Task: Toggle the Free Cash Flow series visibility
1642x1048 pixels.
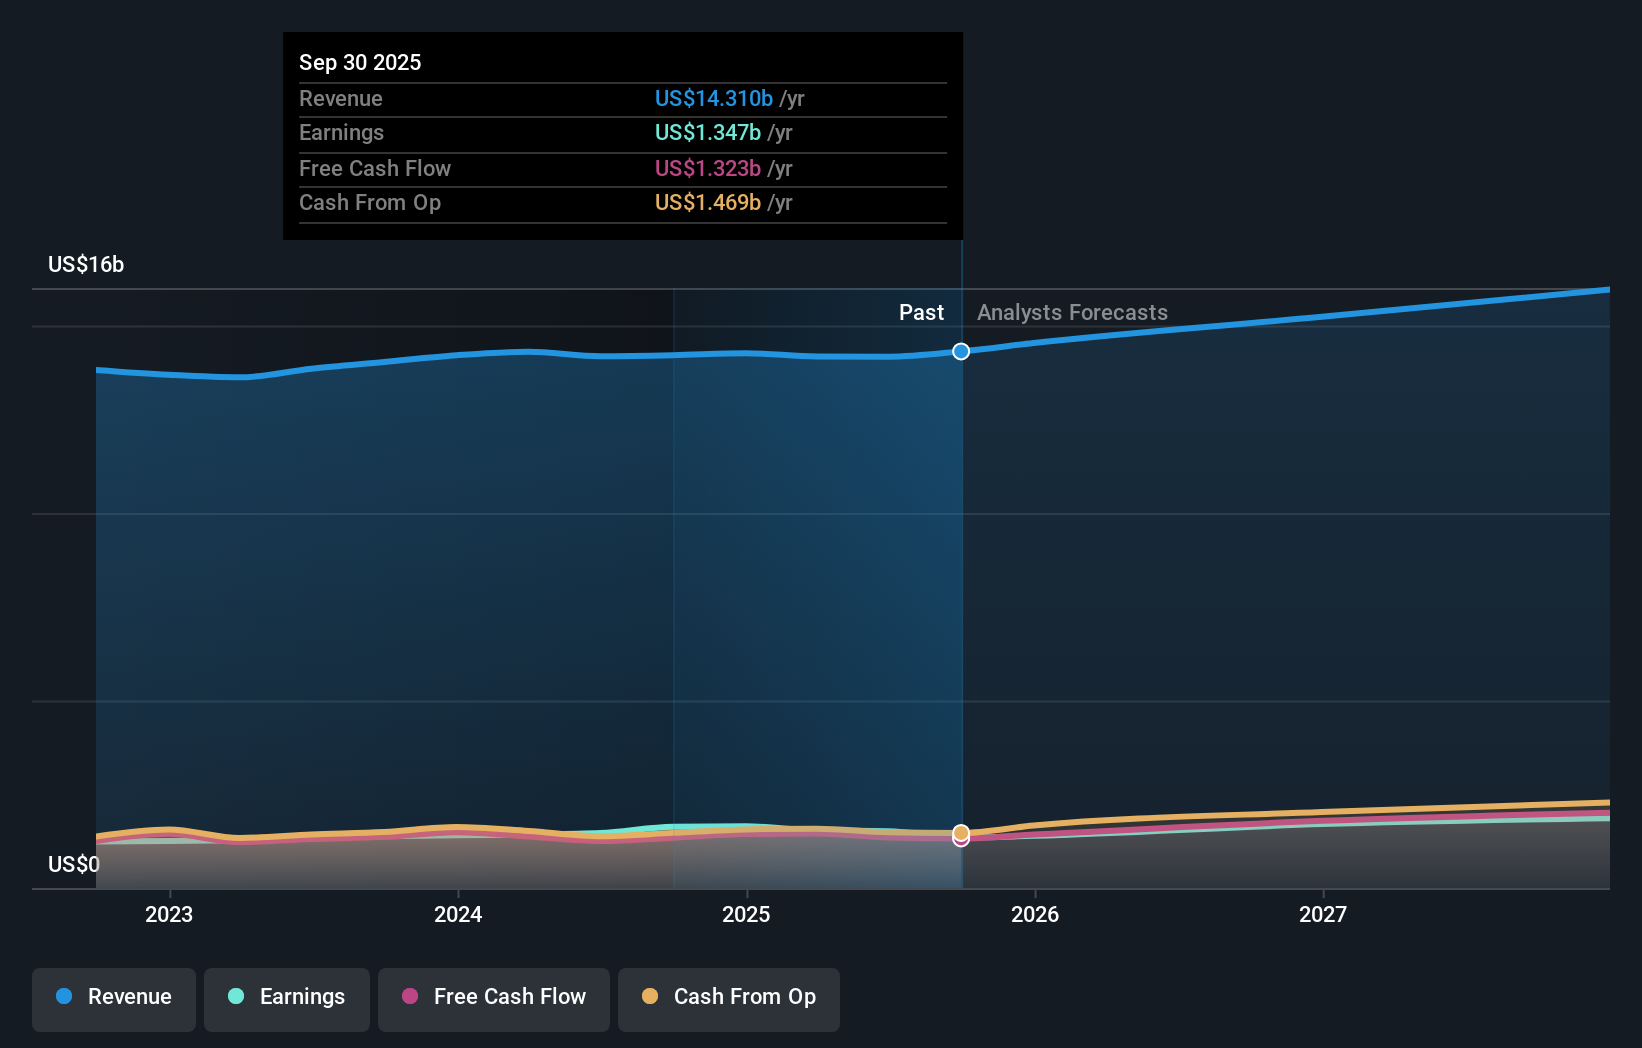Action: (x=493, y=998)
